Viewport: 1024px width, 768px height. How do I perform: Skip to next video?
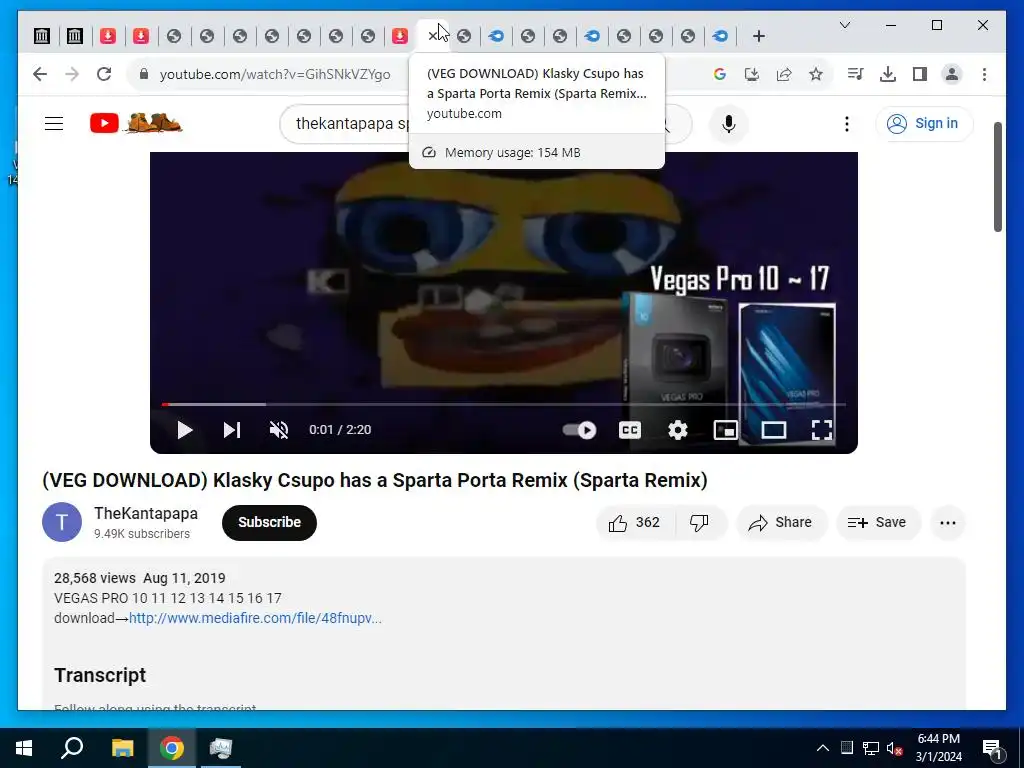[232, 430]
